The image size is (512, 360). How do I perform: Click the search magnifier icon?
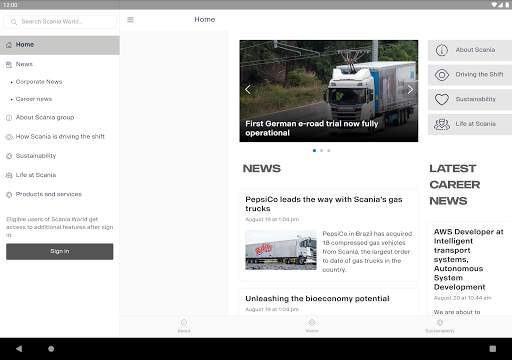14,22
